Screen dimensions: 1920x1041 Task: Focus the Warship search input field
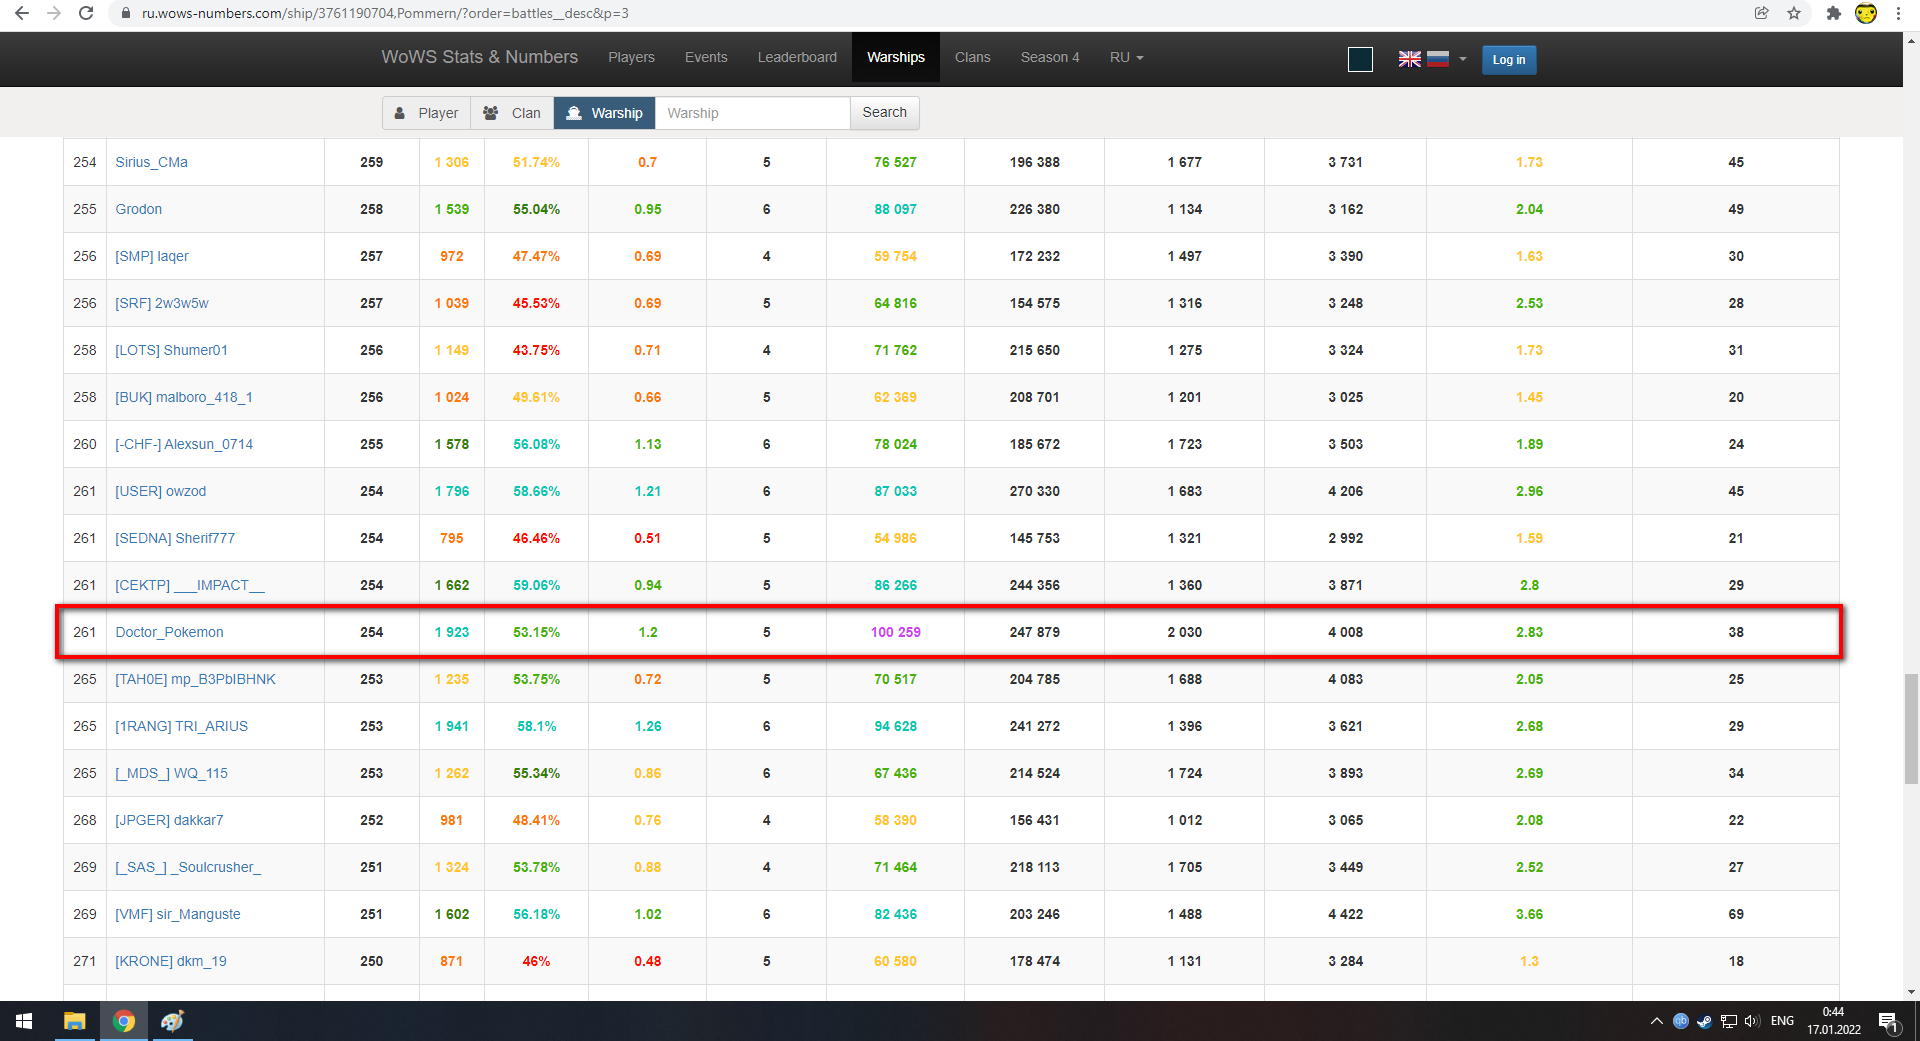752,113
